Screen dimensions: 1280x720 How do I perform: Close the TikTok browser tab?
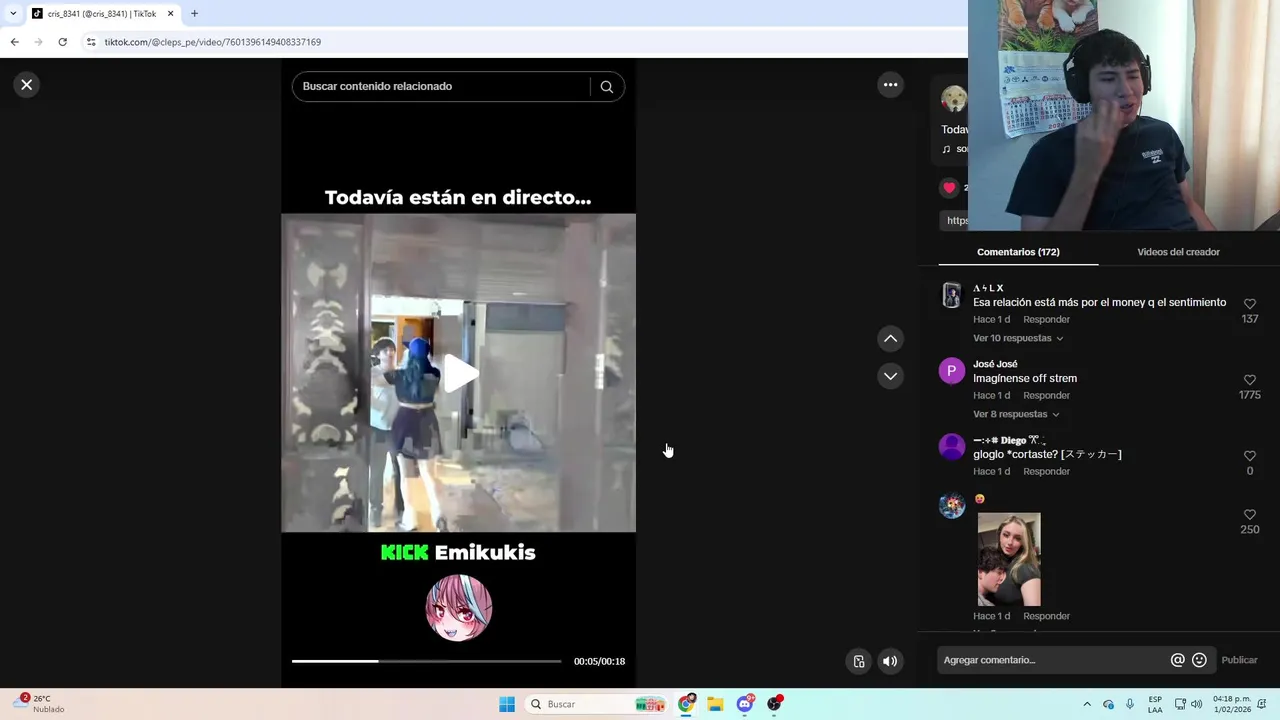[170, 14]
